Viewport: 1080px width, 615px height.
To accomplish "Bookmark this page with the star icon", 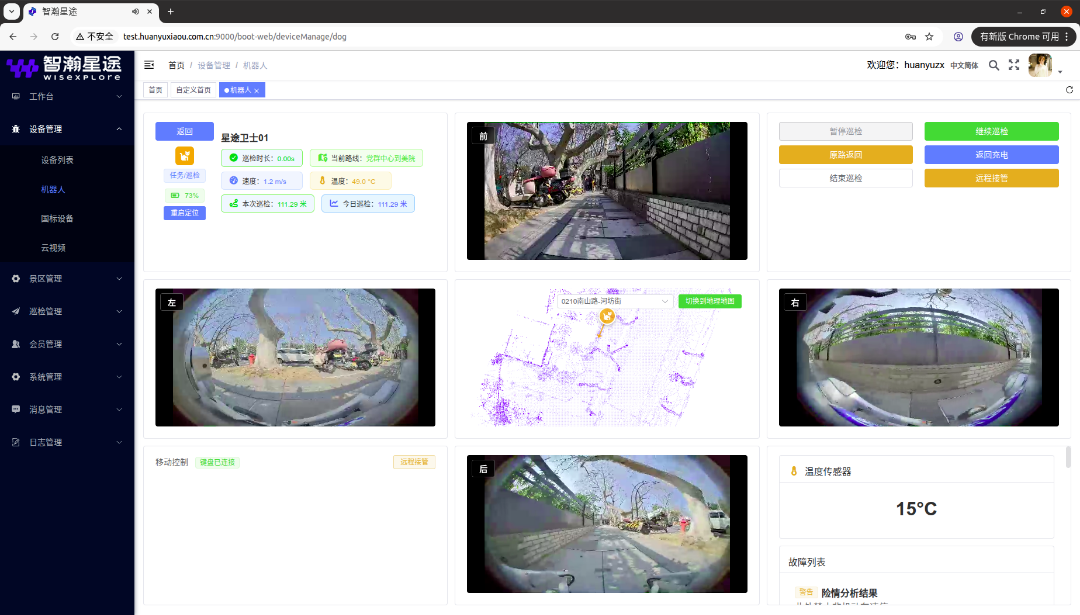I will point(929,36).
